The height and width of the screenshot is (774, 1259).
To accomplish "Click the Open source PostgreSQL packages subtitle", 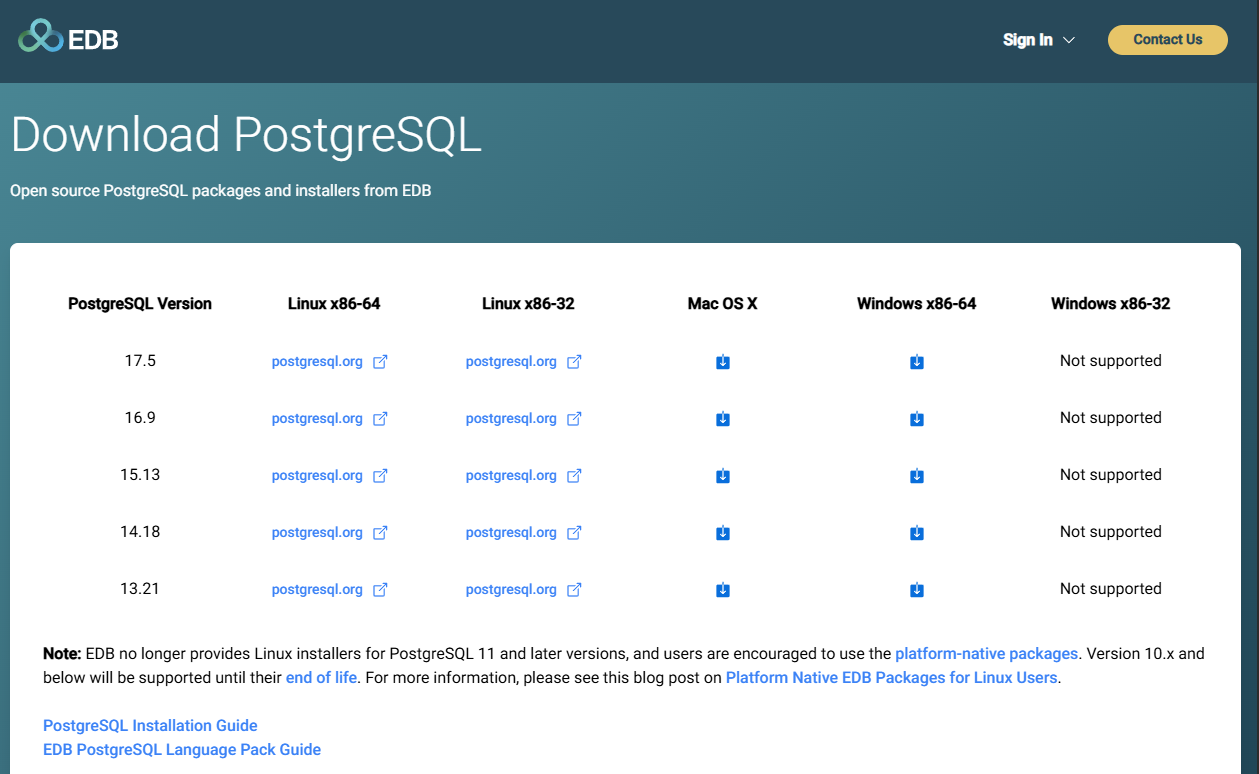I will (221, 190).
